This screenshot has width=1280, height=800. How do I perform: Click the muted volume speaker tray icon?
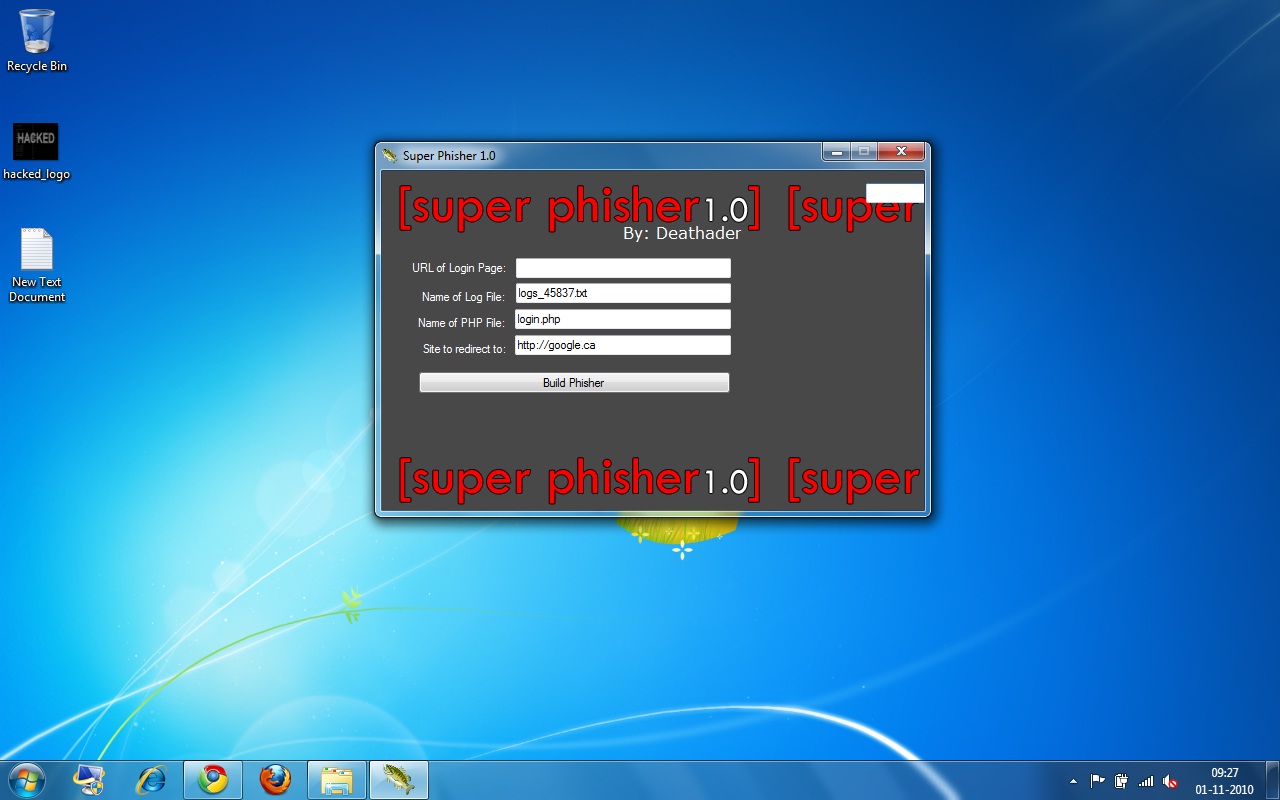[x=1170, y=781]
